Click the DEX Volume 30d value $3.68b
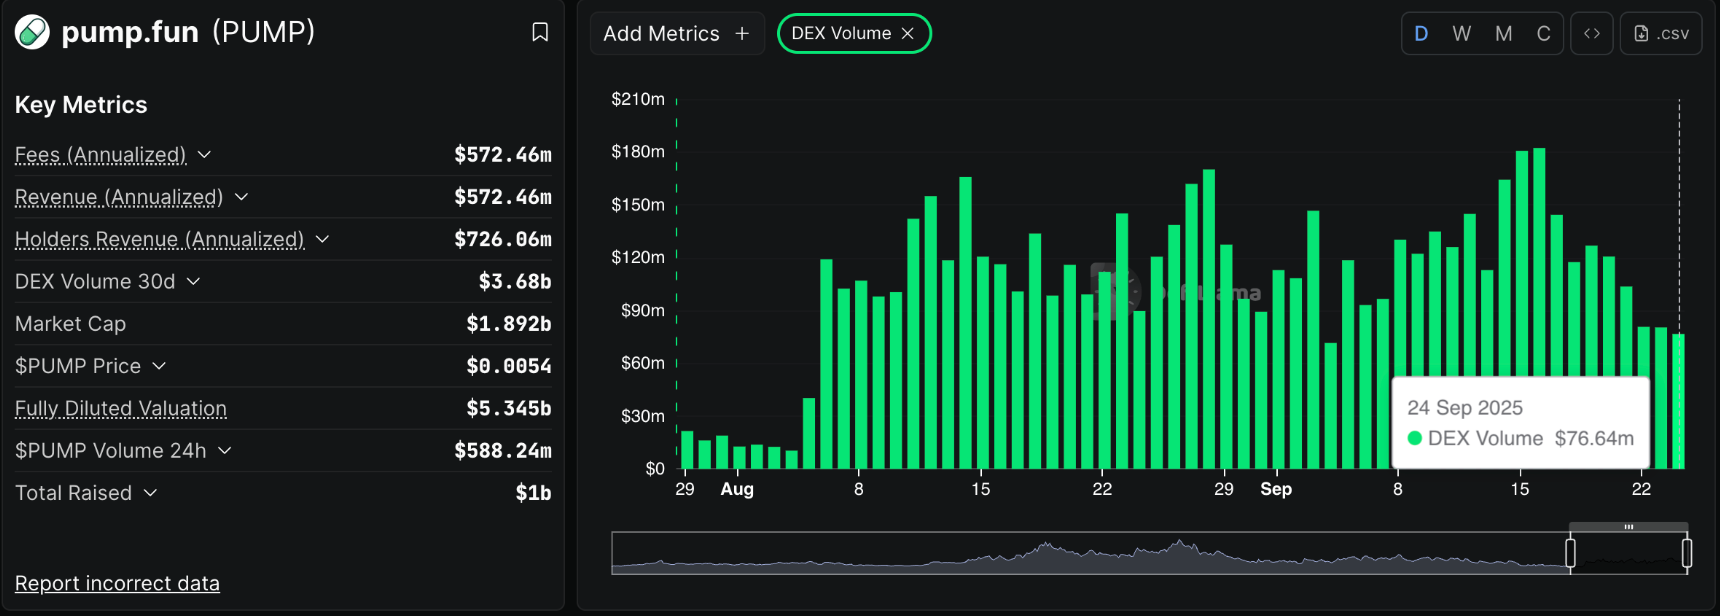The image size is (1720, 616). 515,282
